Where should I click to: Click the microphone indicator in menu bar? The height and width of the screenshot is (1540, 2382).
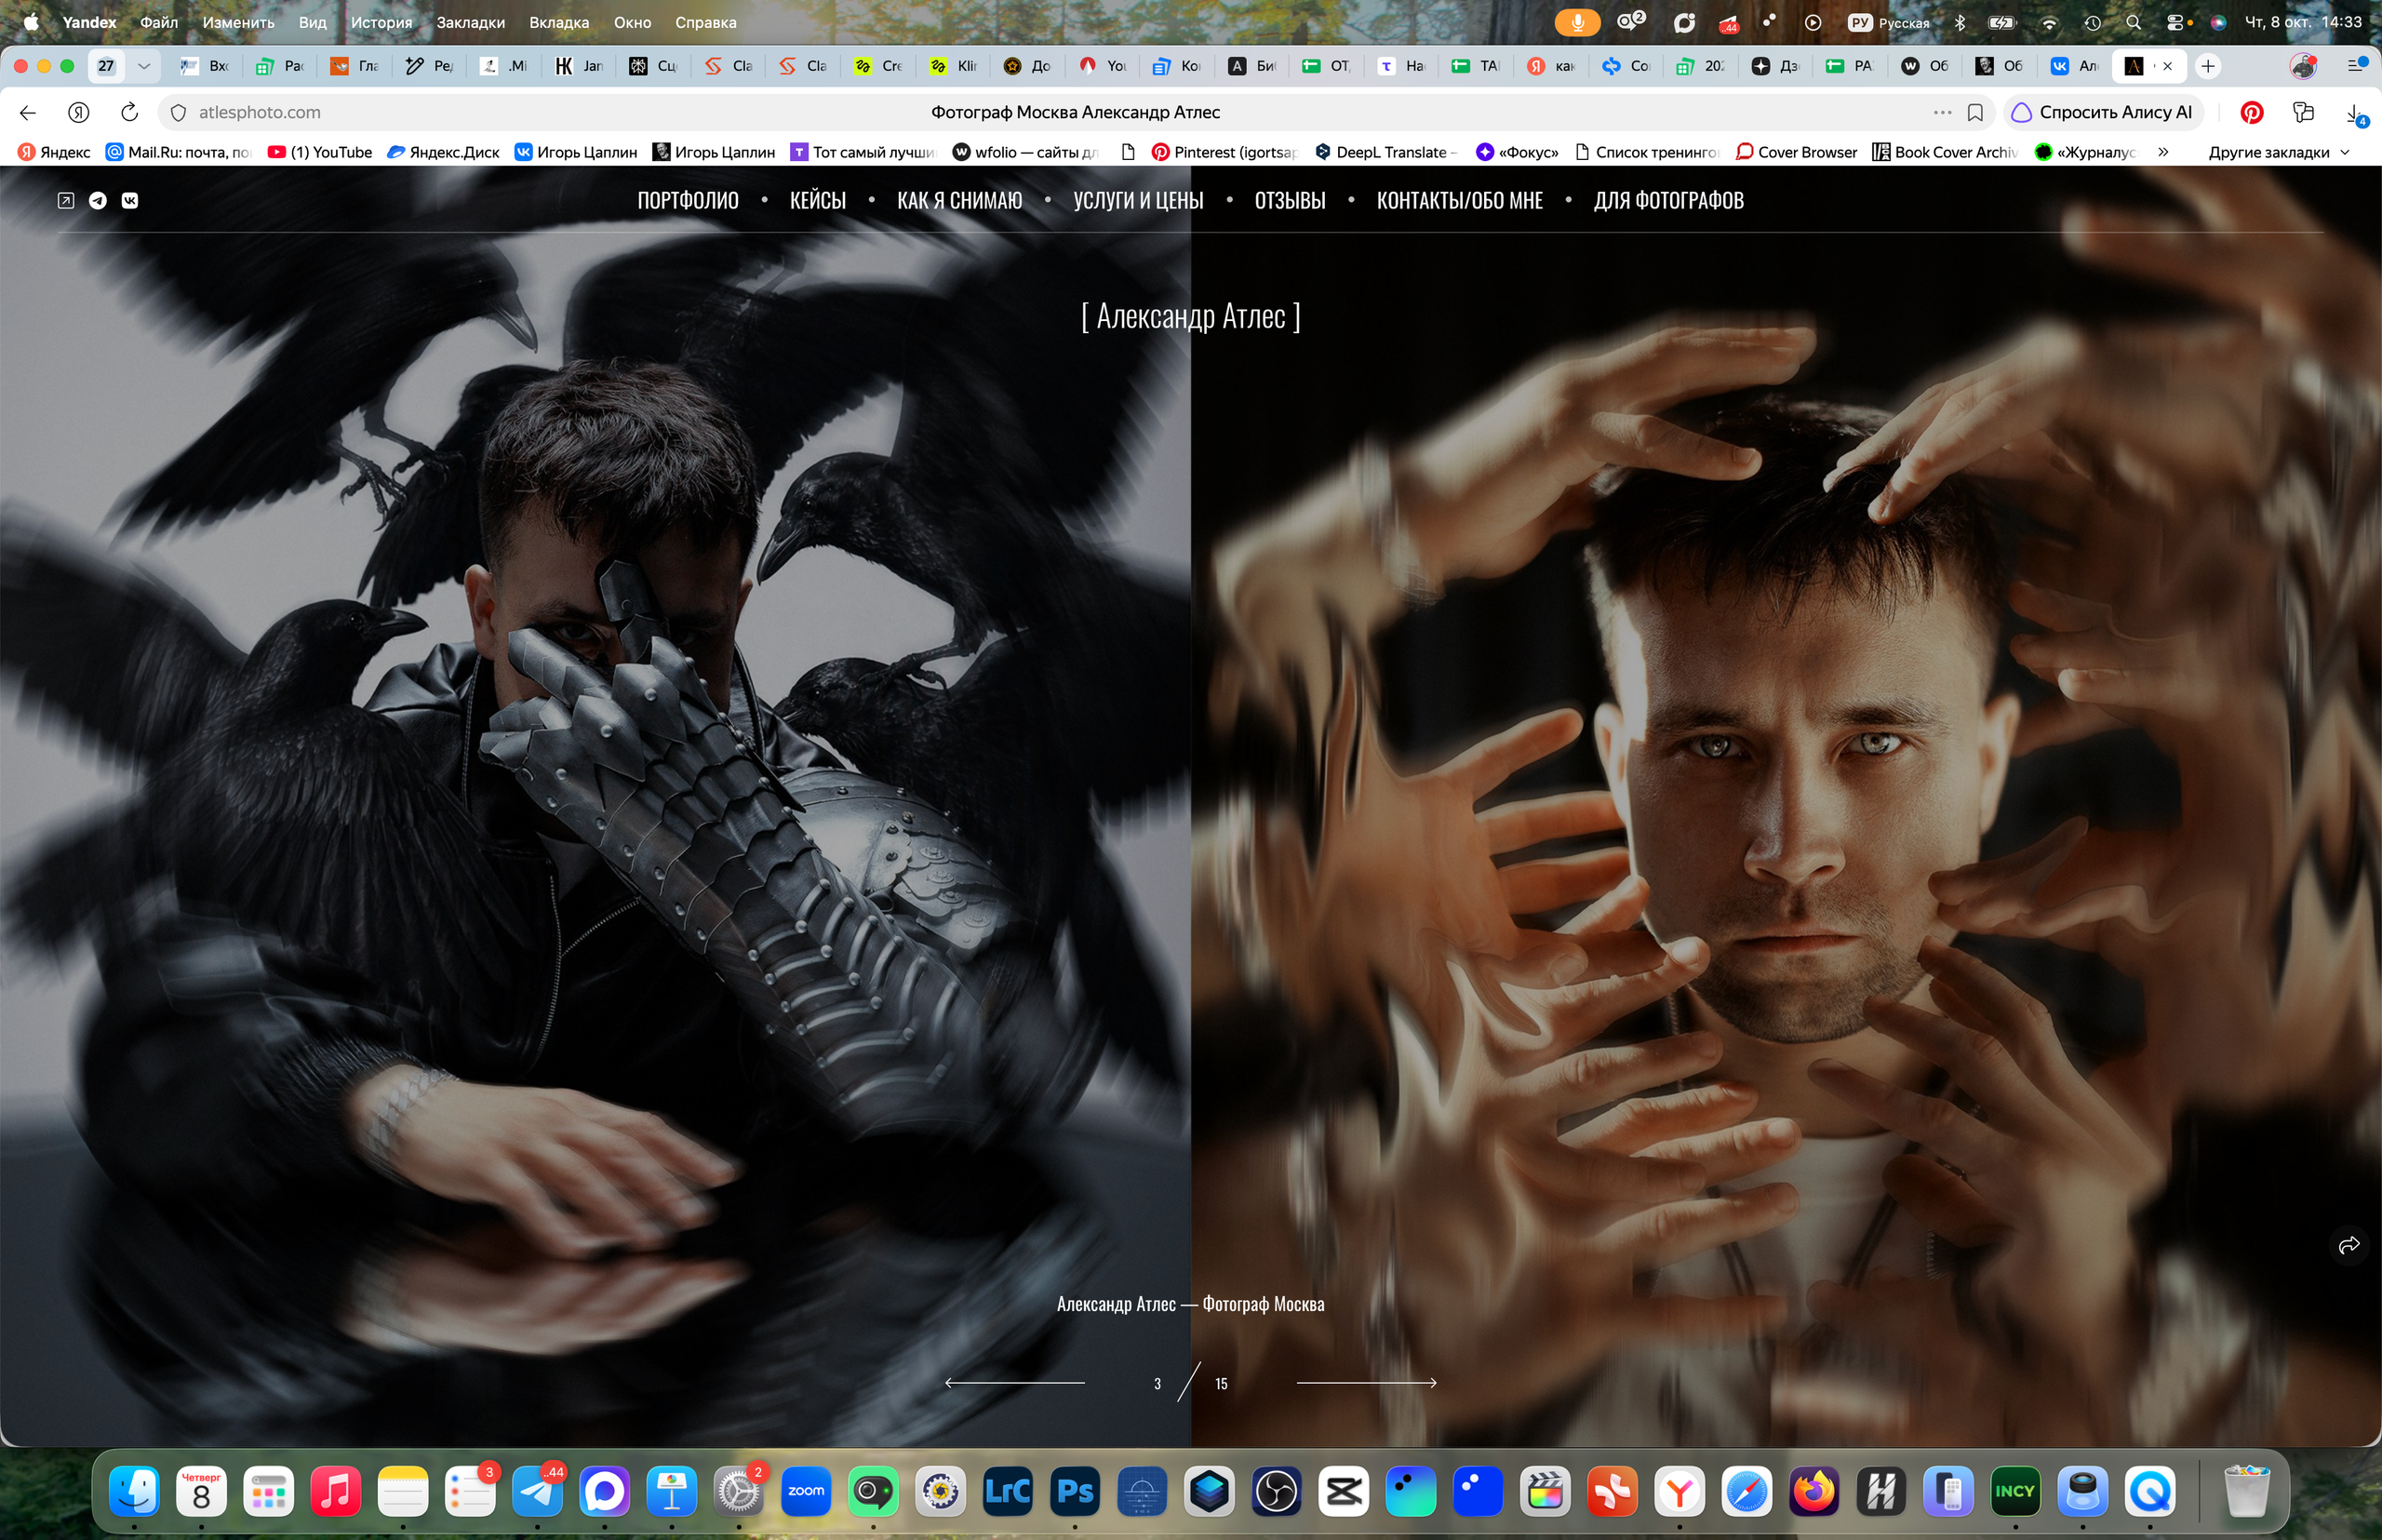(1577, 22)
